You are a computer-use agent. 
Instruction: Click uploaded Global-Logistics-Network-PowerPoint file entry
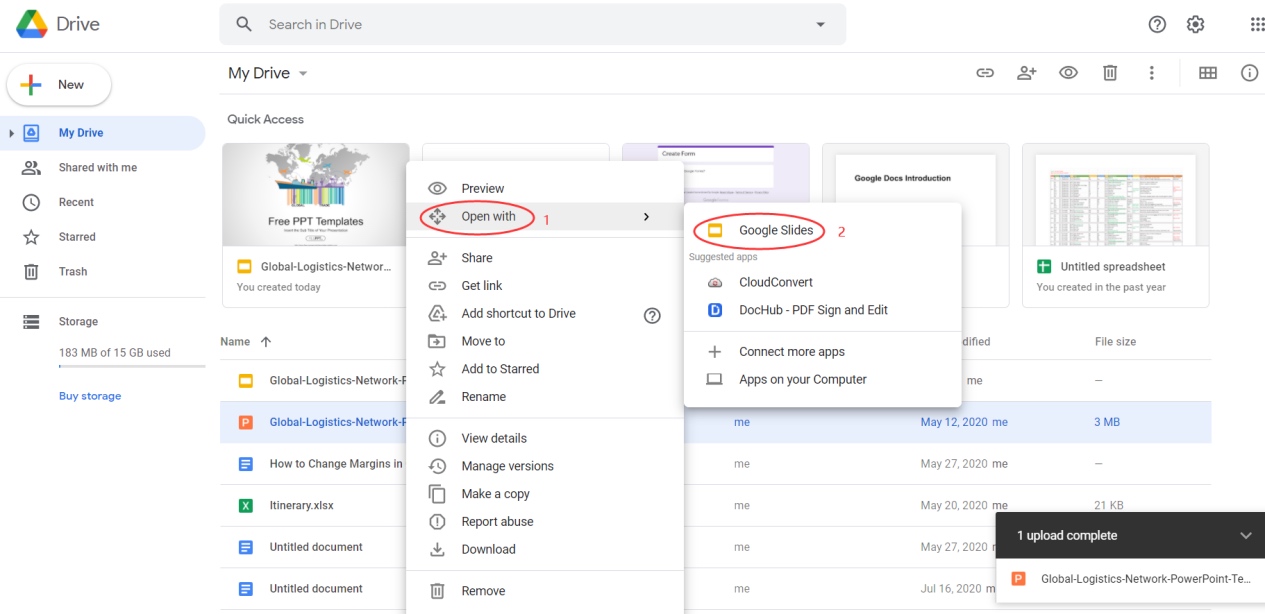[x=1131, y=579]
